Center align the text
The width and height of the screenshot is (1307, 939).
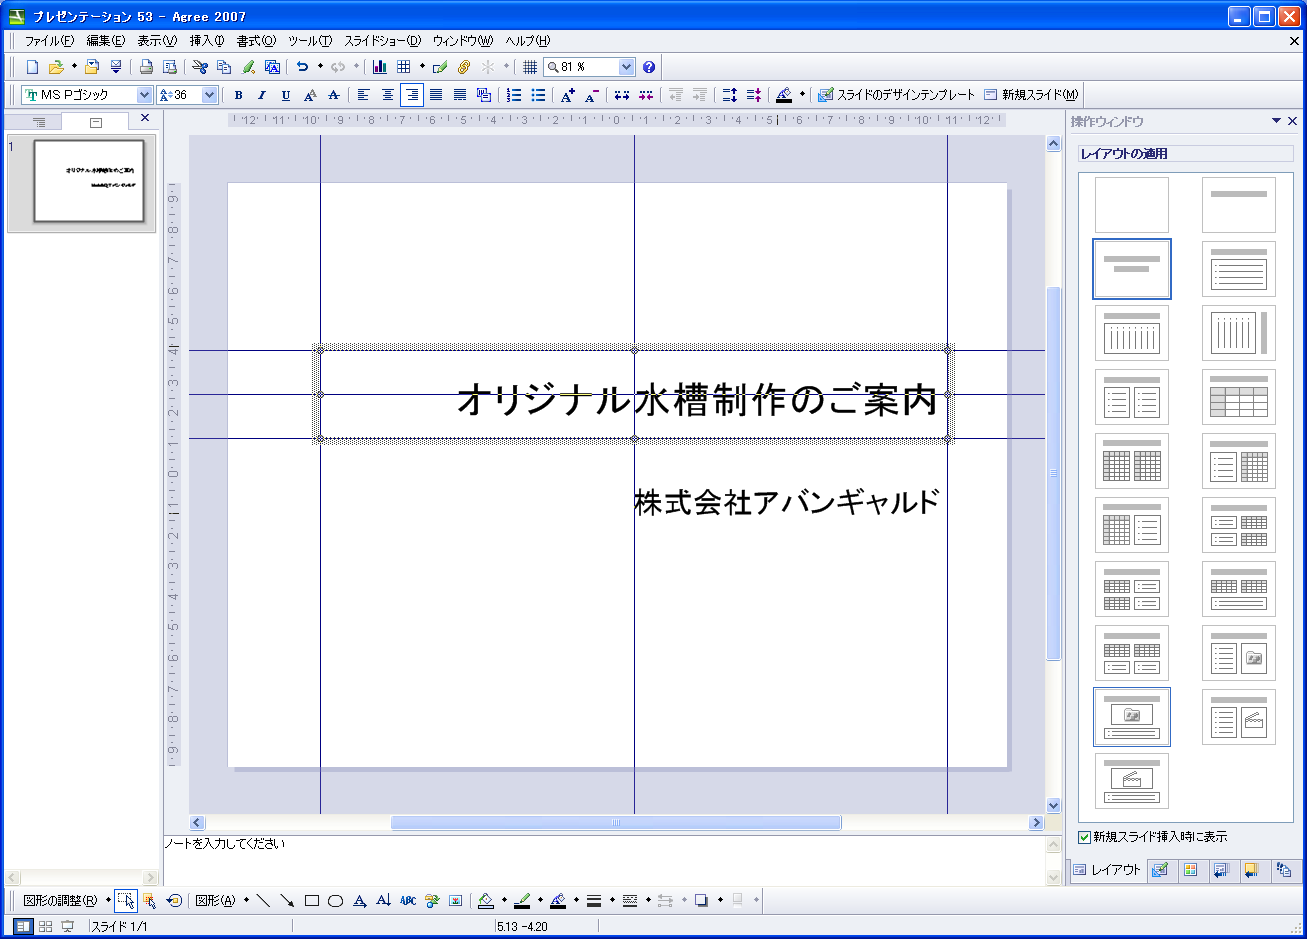(x=388, y=95)
